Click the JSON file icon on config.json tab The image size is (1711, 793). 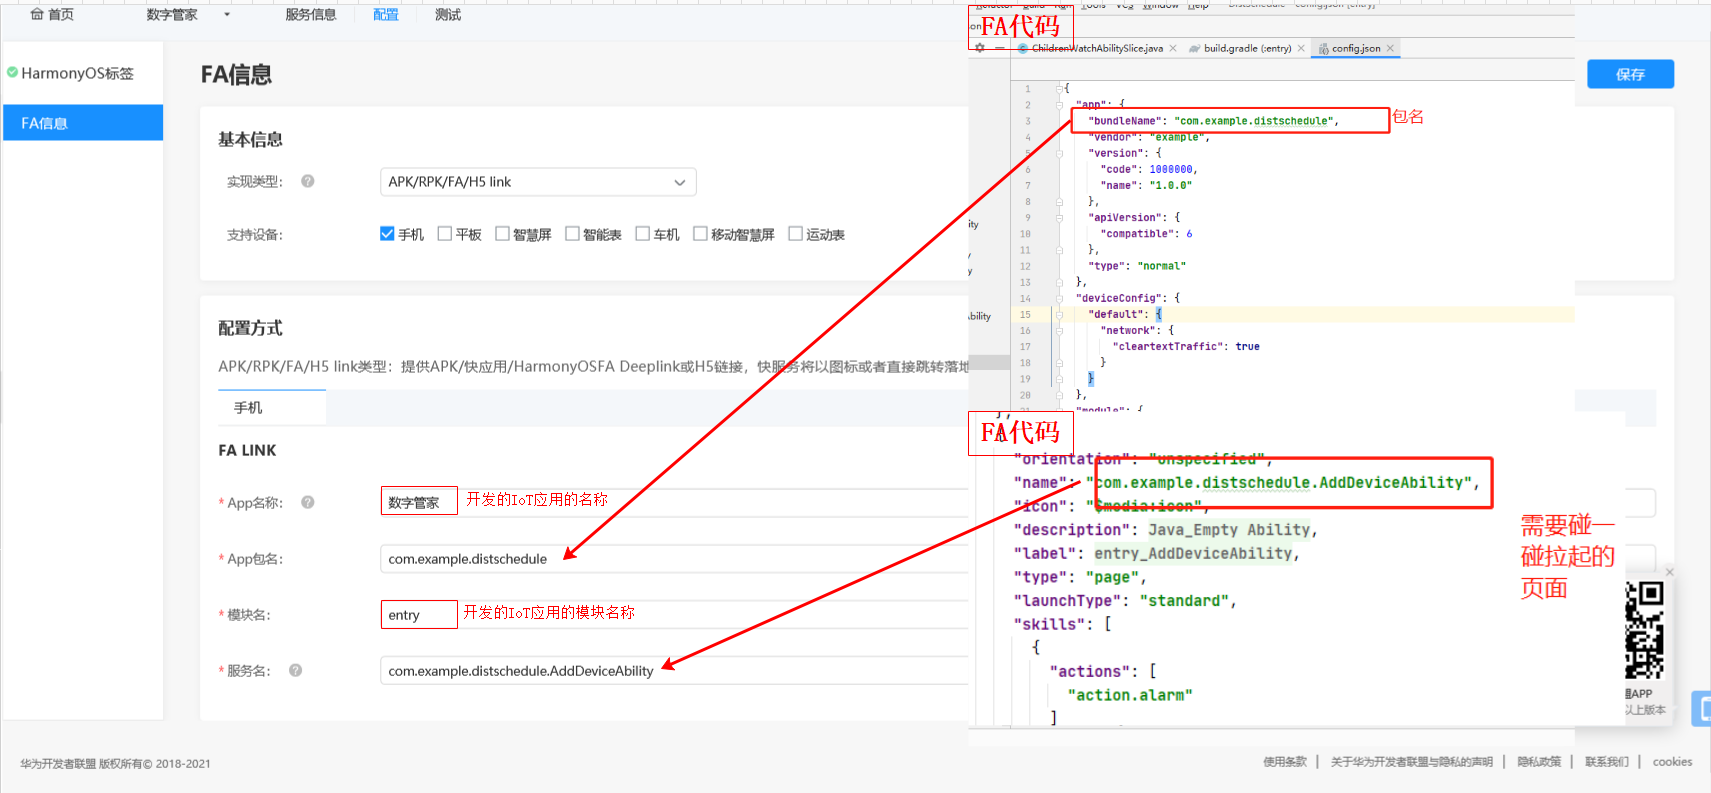click(x=1324, y=48)
